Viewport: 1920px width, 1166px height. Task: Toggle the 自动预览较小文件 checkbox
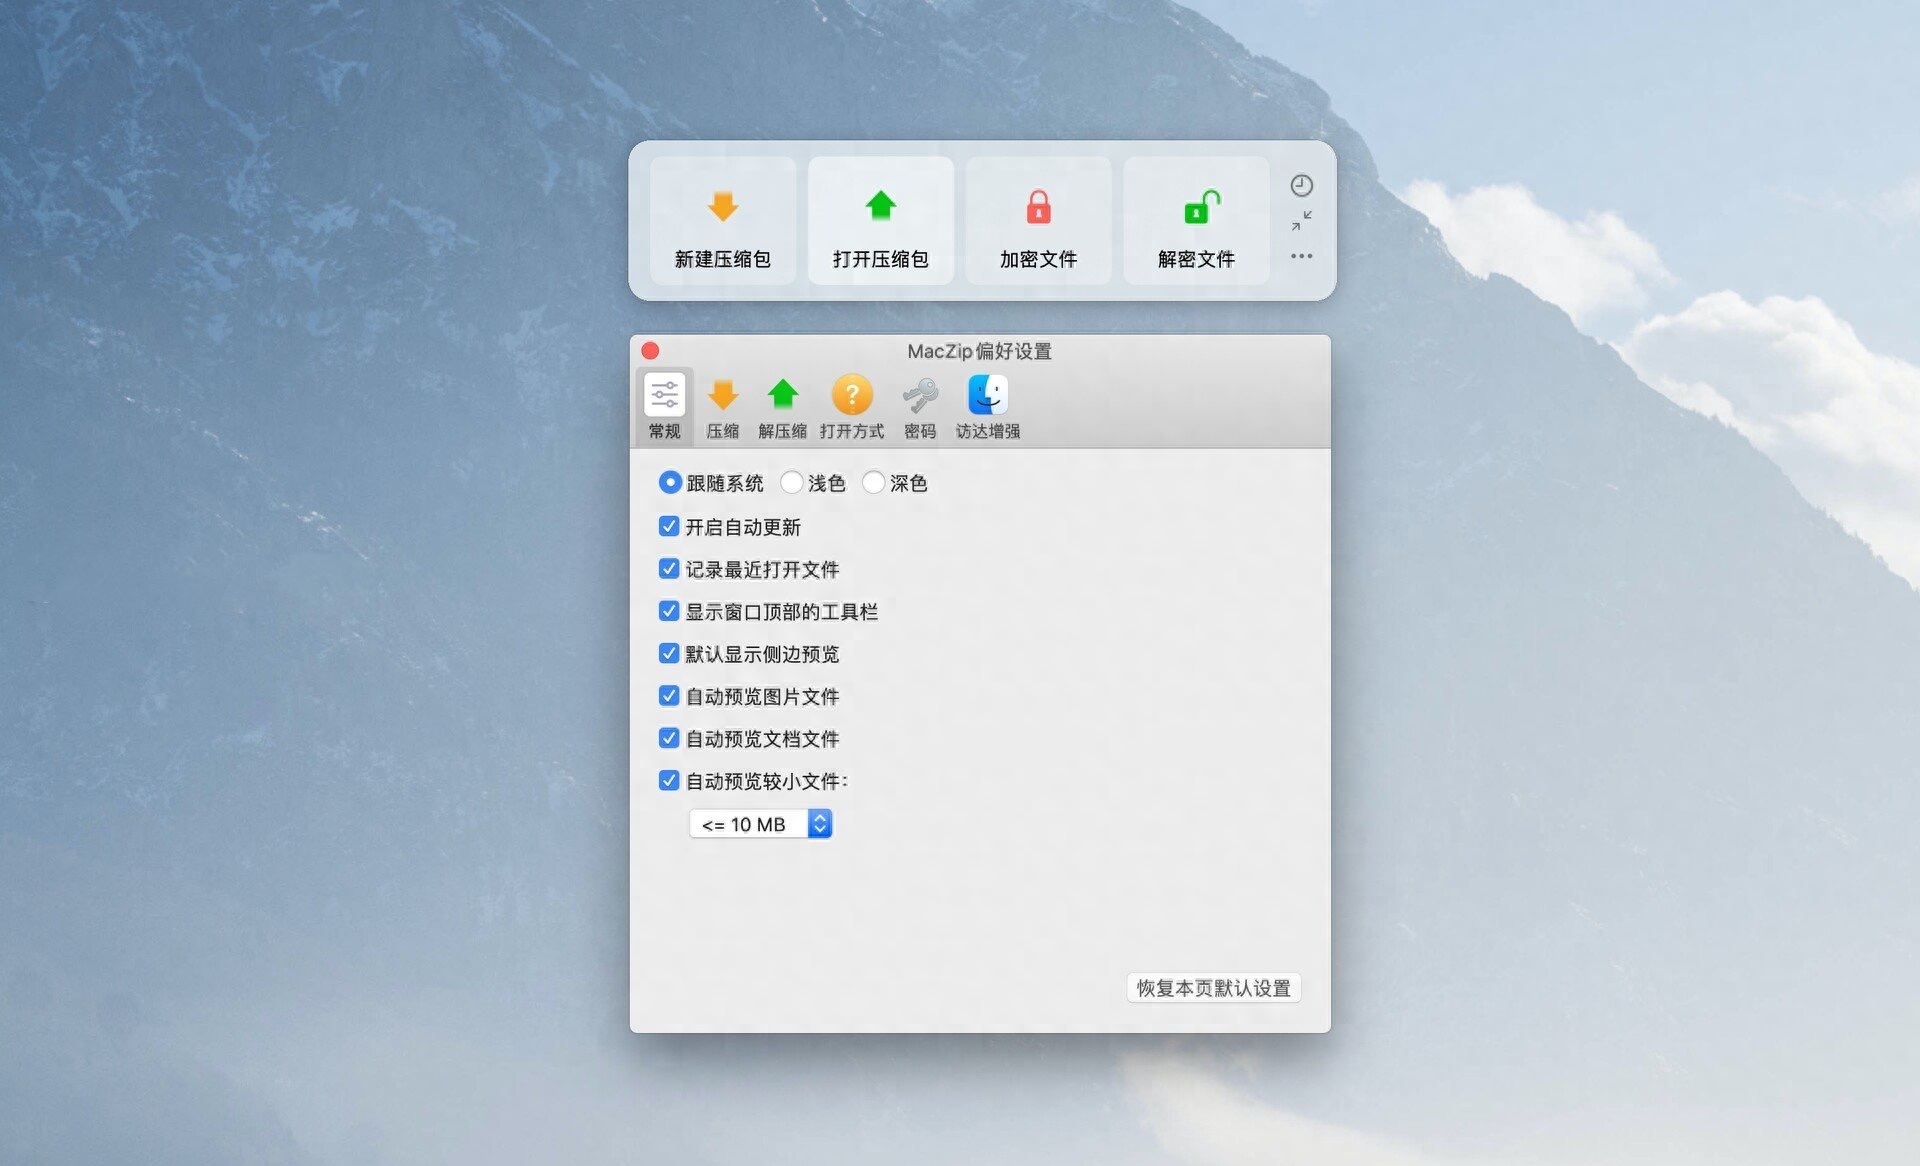pos(669,781)
